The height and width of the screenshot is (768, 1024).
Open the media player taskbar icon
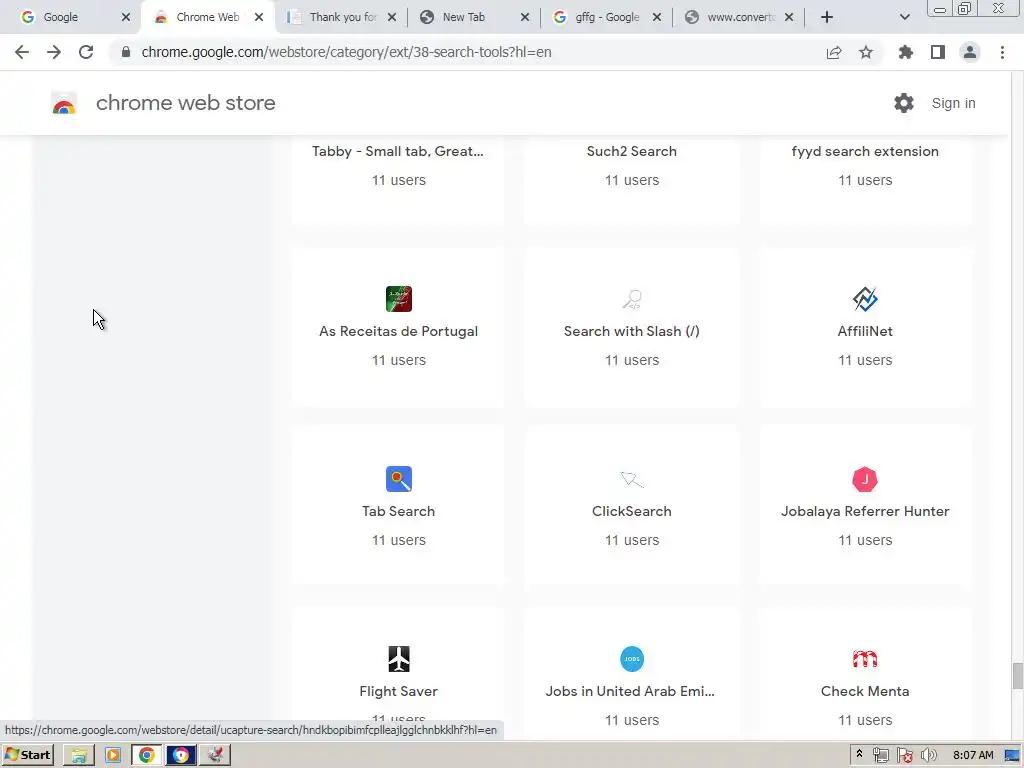[113, 756]
